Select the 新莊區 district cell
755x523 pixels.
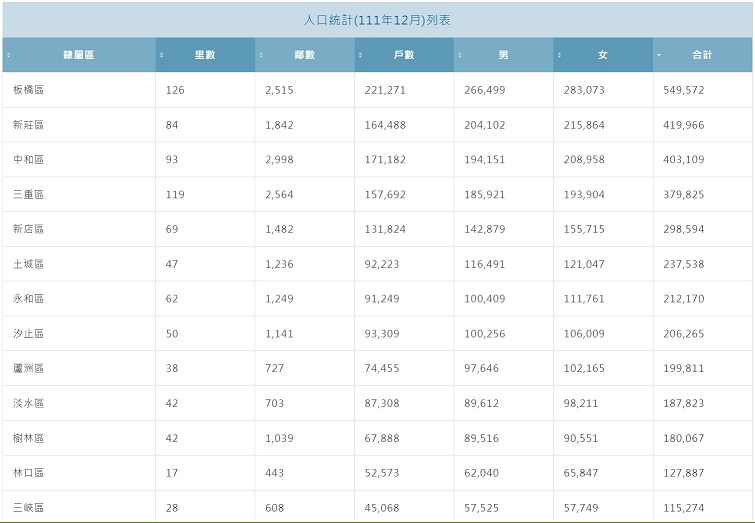pyautogui.click(x=29, y=125)
